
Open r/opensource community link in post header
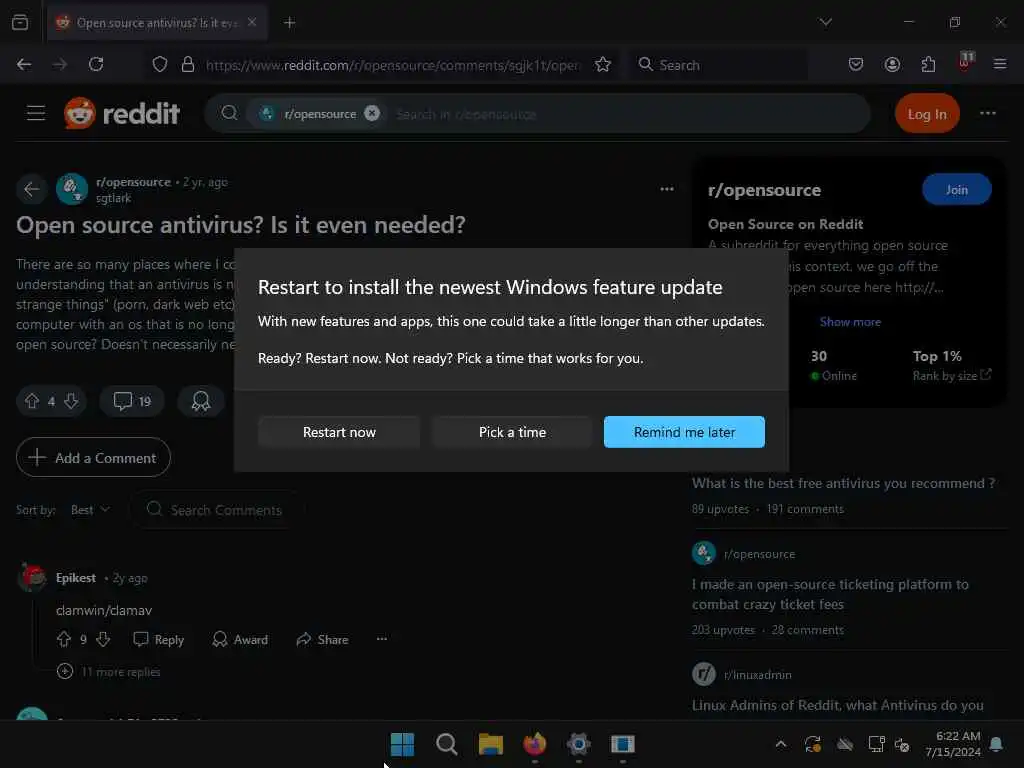click(133, 182)
